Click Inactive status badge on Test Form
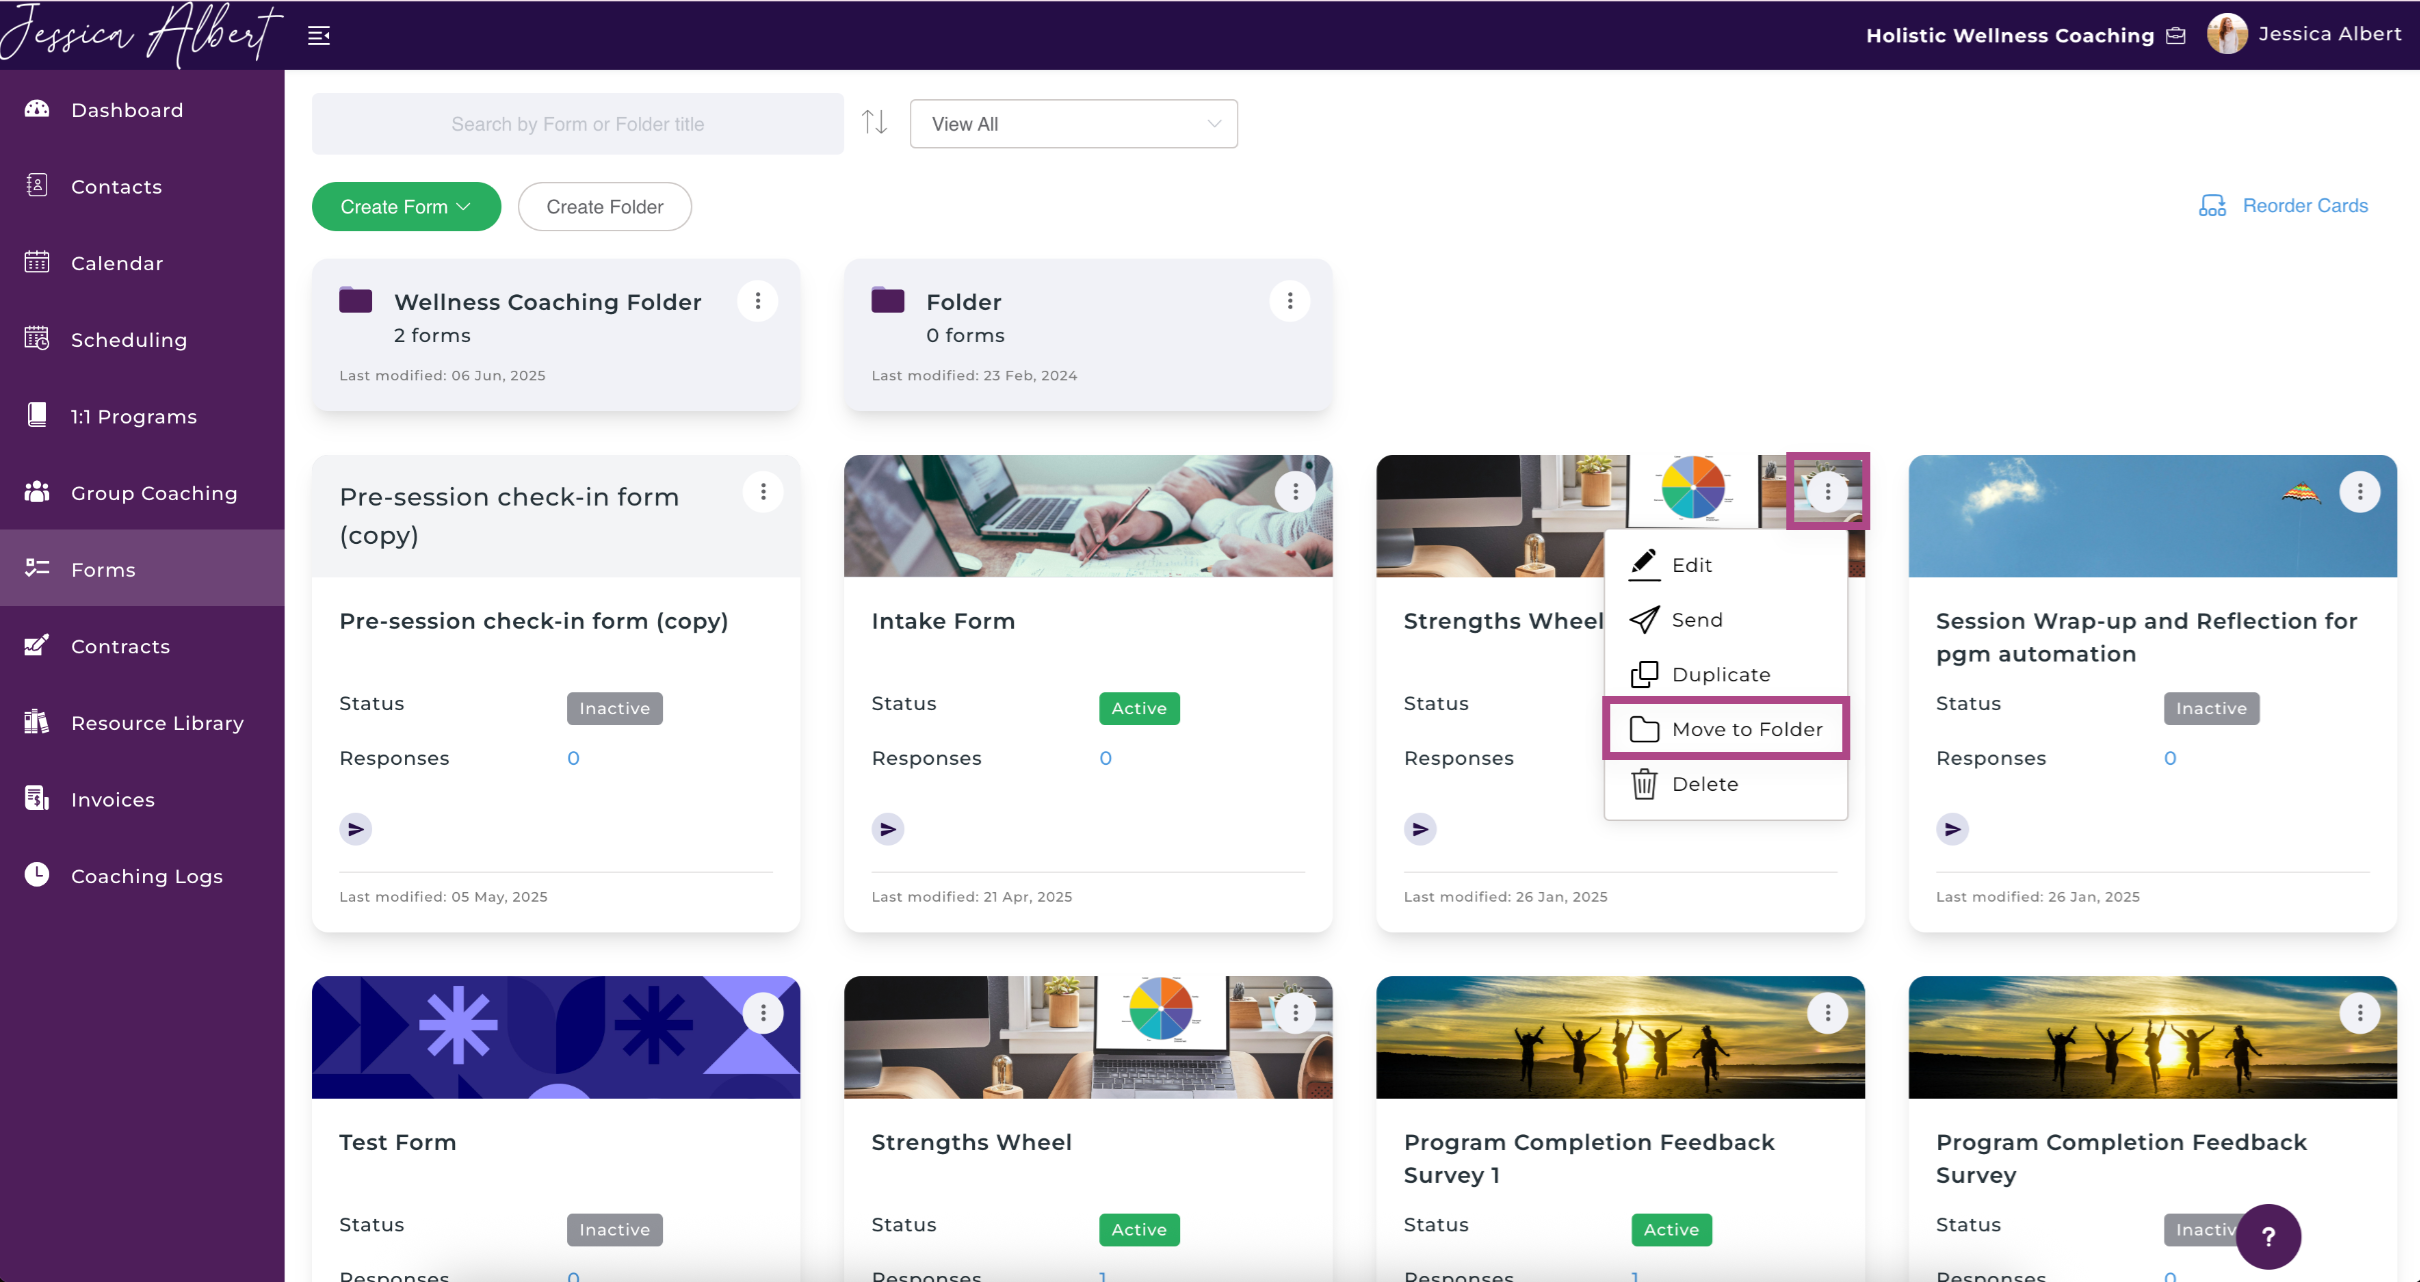This screenshot has height=1282, width=2420. click(x=615, y=1229)
